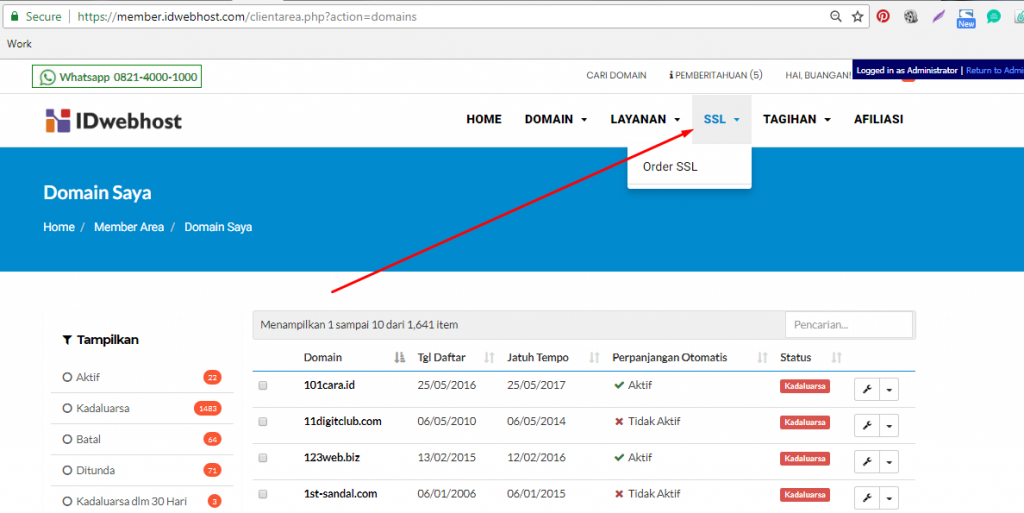Sort by Status column icon
Viewport: 1024px width, 513px height.
837,358
